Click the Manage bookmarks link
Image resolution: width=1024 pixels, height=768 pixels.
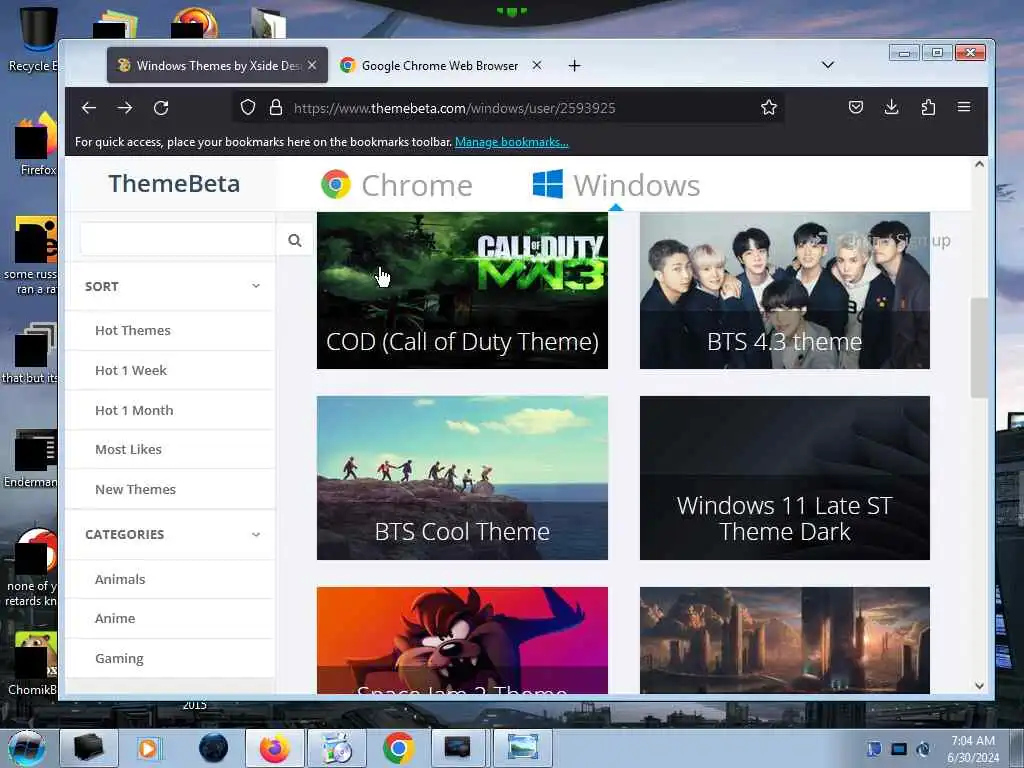point(511,142)
